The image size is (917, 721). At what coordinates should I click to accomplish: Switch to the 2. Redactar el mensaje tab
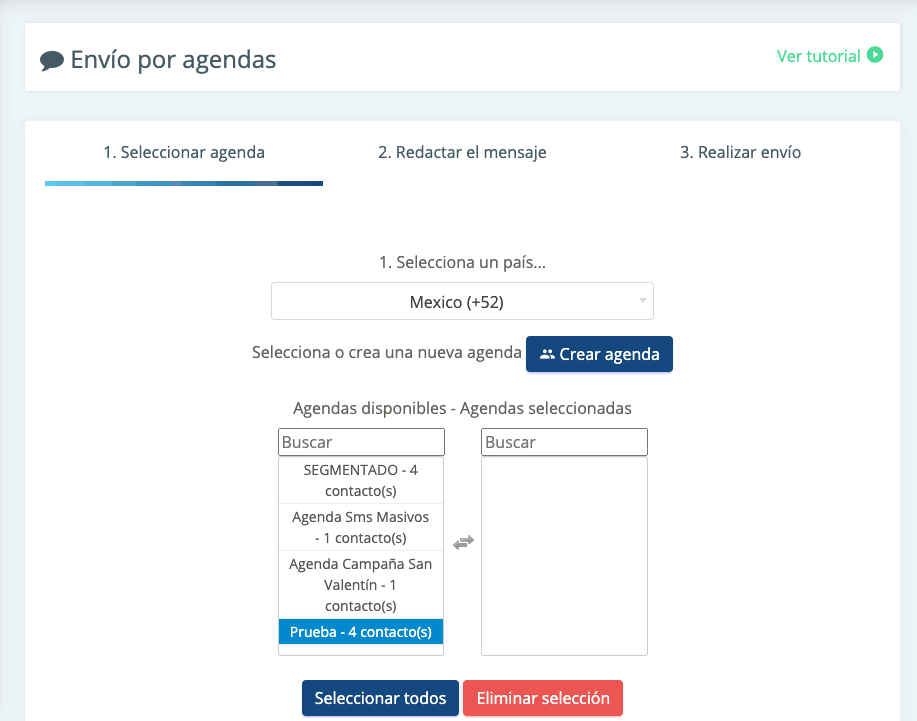pos(462,153)
